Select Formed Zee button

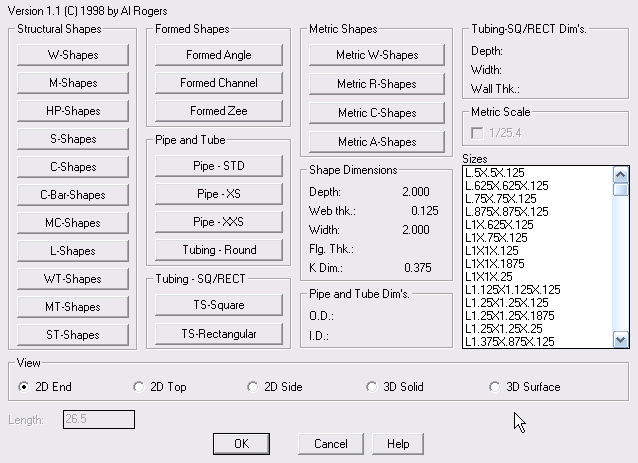coord(218,111)
